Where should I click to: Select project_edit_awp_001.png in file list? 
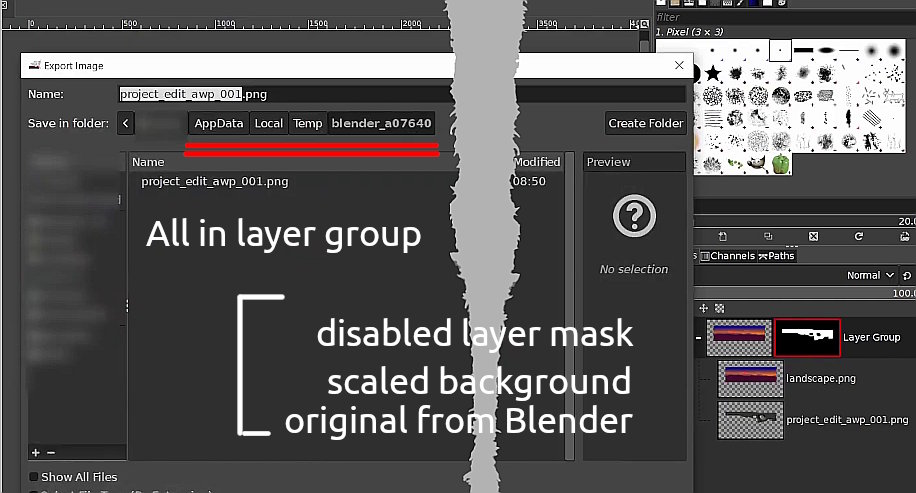(214, 182)
